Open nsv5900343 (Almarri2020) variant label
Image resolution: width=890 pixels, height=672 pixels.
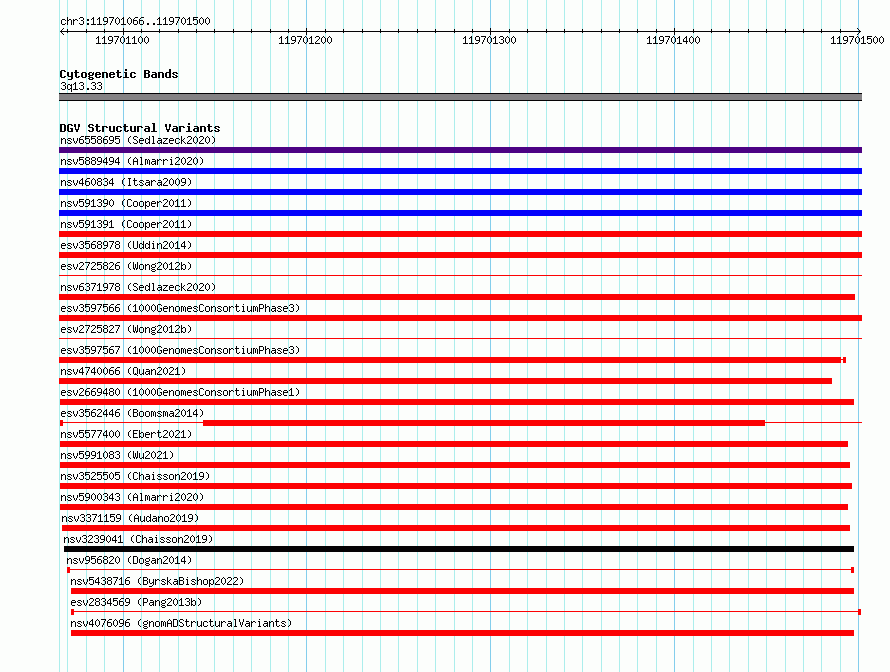(132, 497)
